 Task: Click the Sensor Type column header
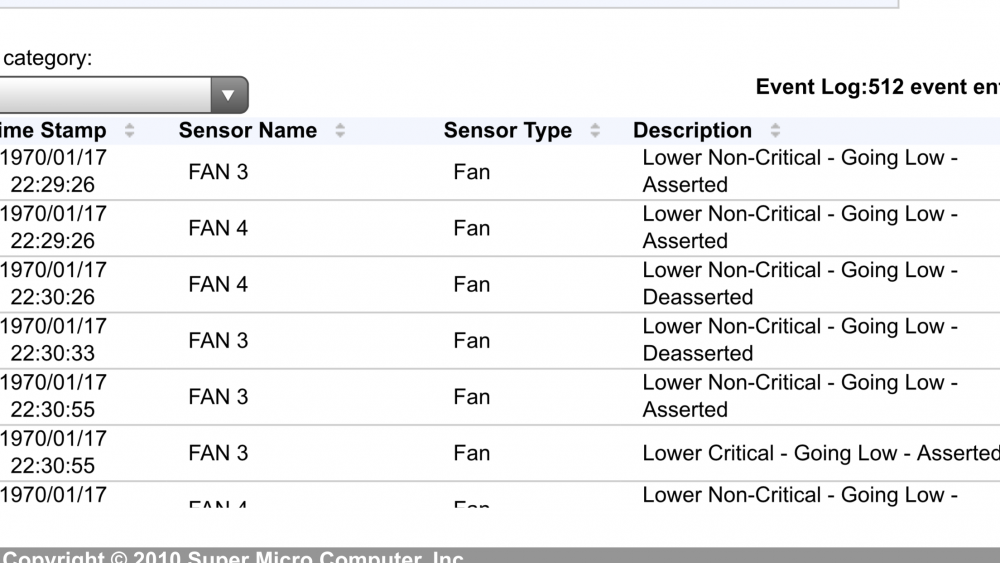(x=508, y=131)
